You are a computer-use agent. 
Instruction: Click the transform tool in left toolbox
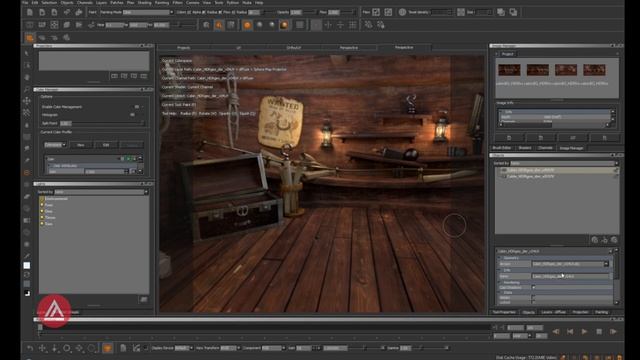27,100
